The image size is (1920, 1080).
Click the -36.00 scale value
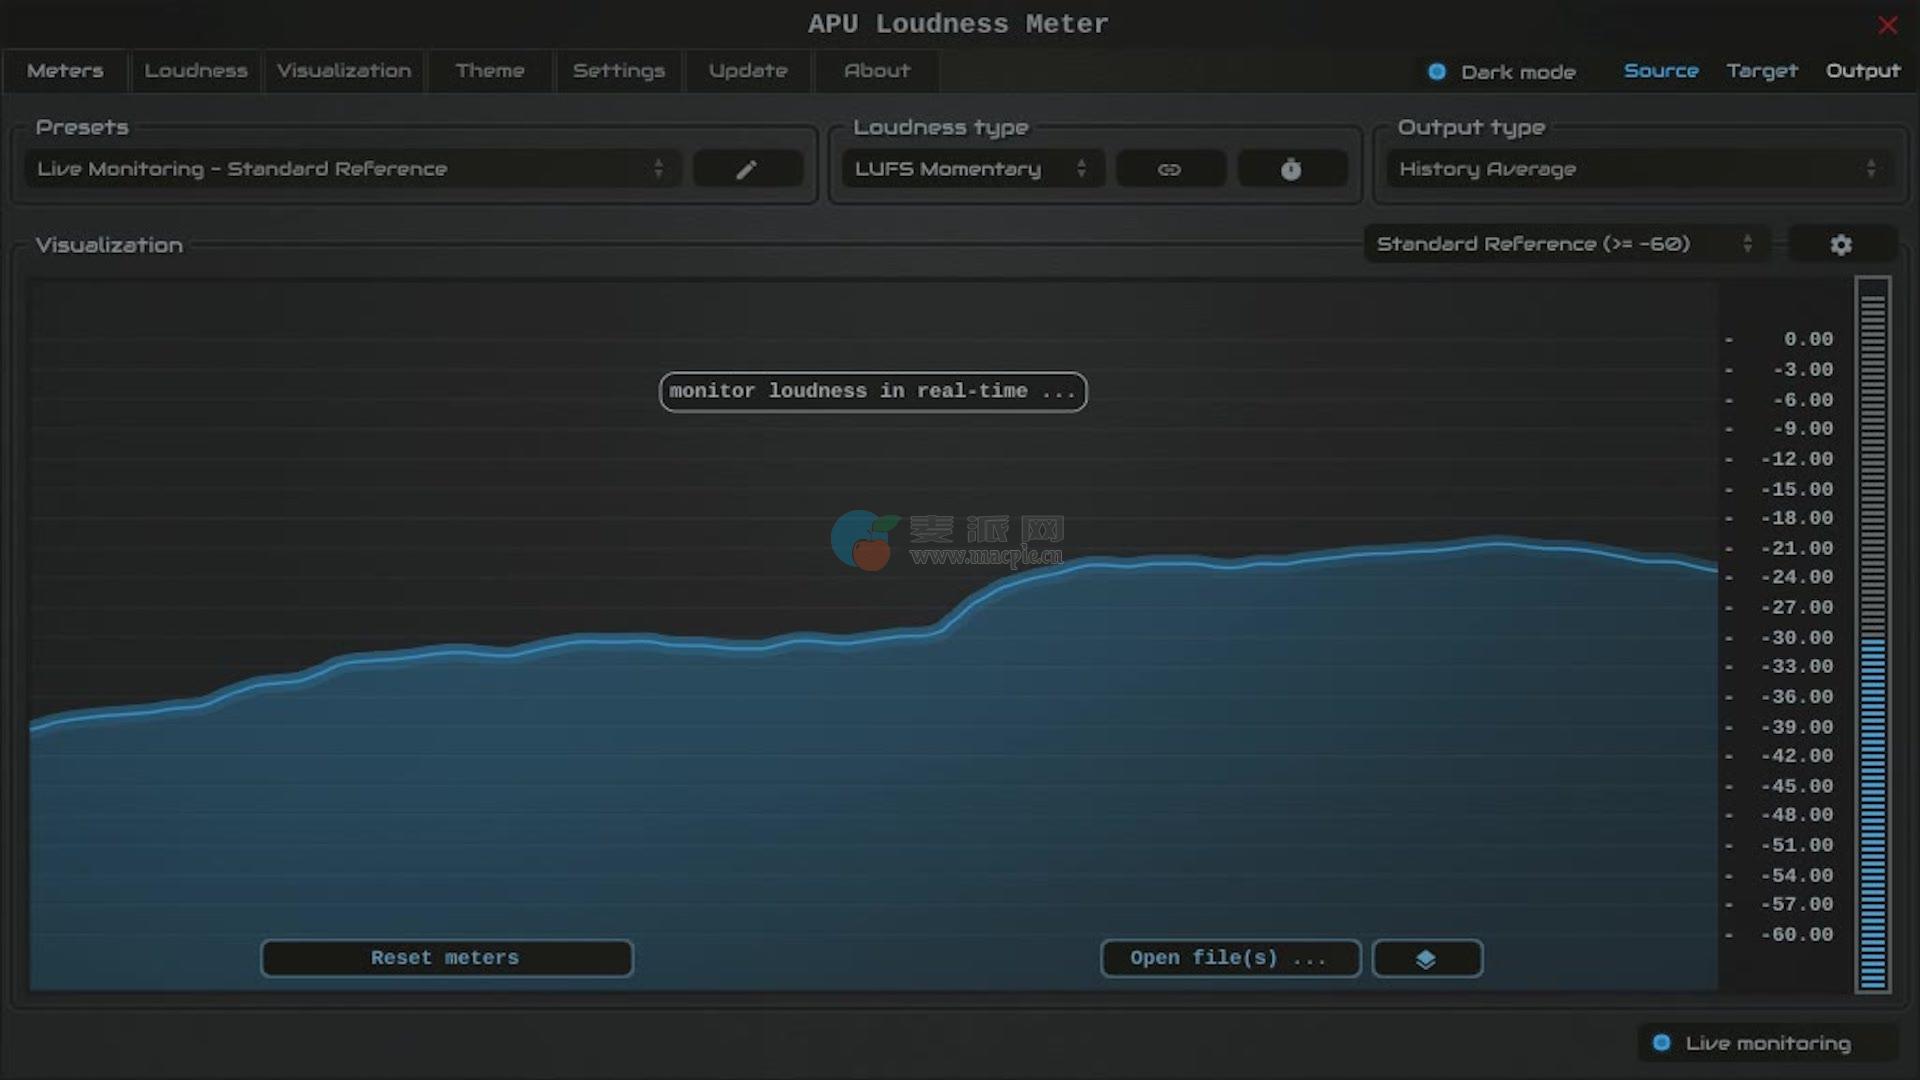click(x=1797, y=696)
